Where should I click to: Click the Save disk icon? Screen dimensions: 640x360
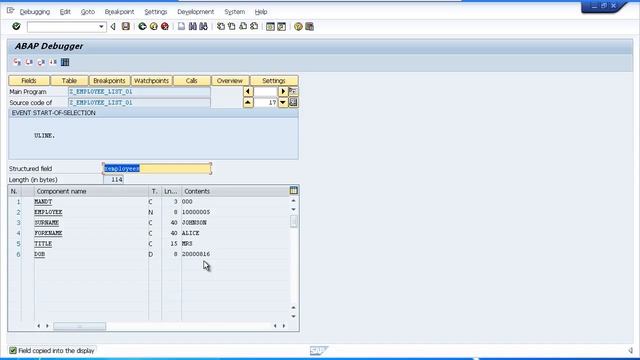click(126, 27)
